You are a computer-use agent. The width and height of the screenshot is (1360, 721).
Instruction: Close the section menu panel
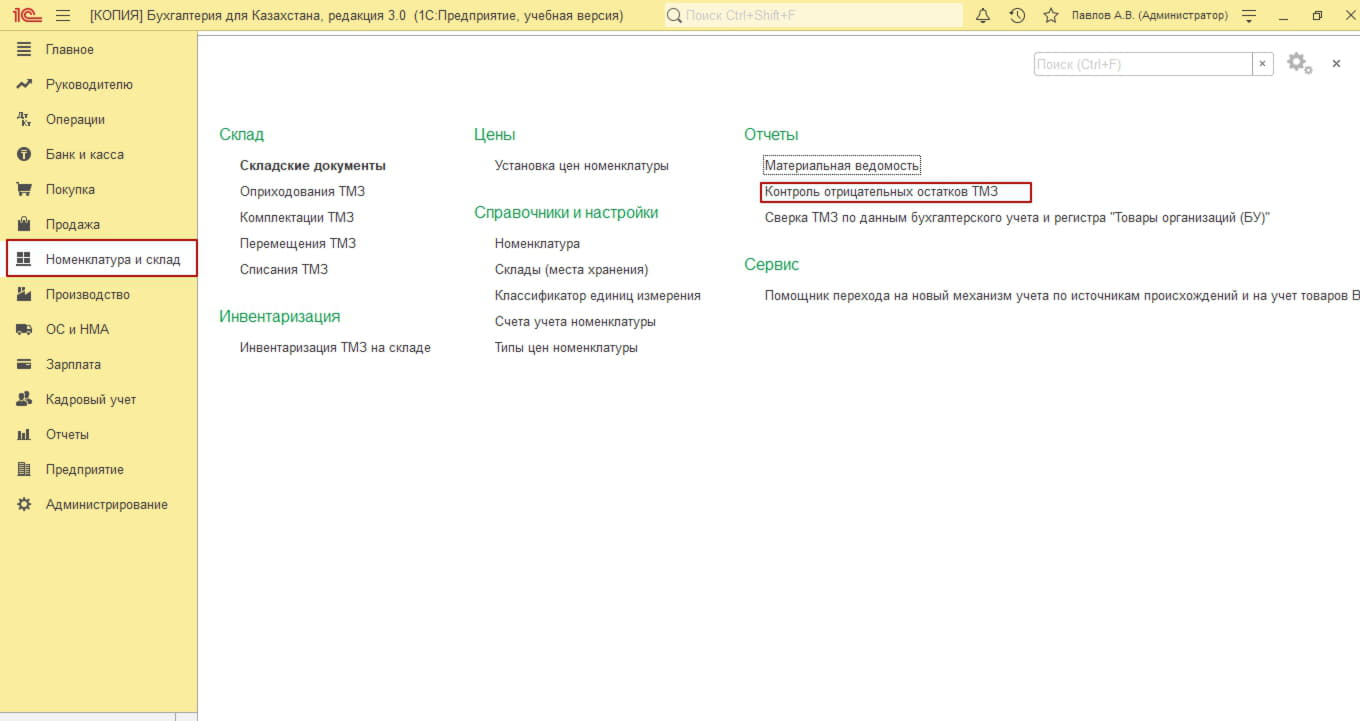click(1336, 64)
